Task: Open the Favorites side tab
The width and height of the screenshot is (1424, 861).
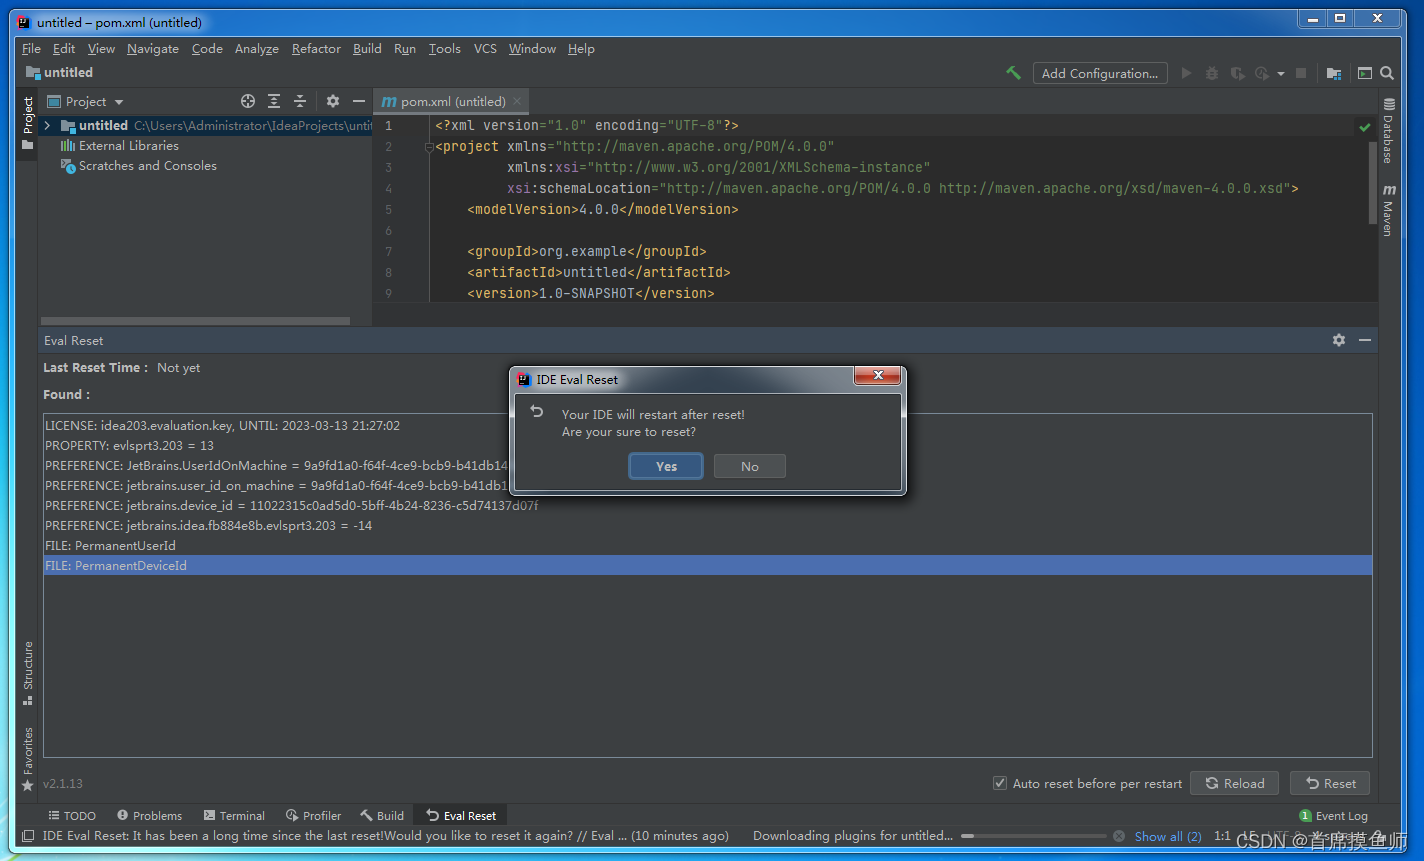Action: pos(27,759)
